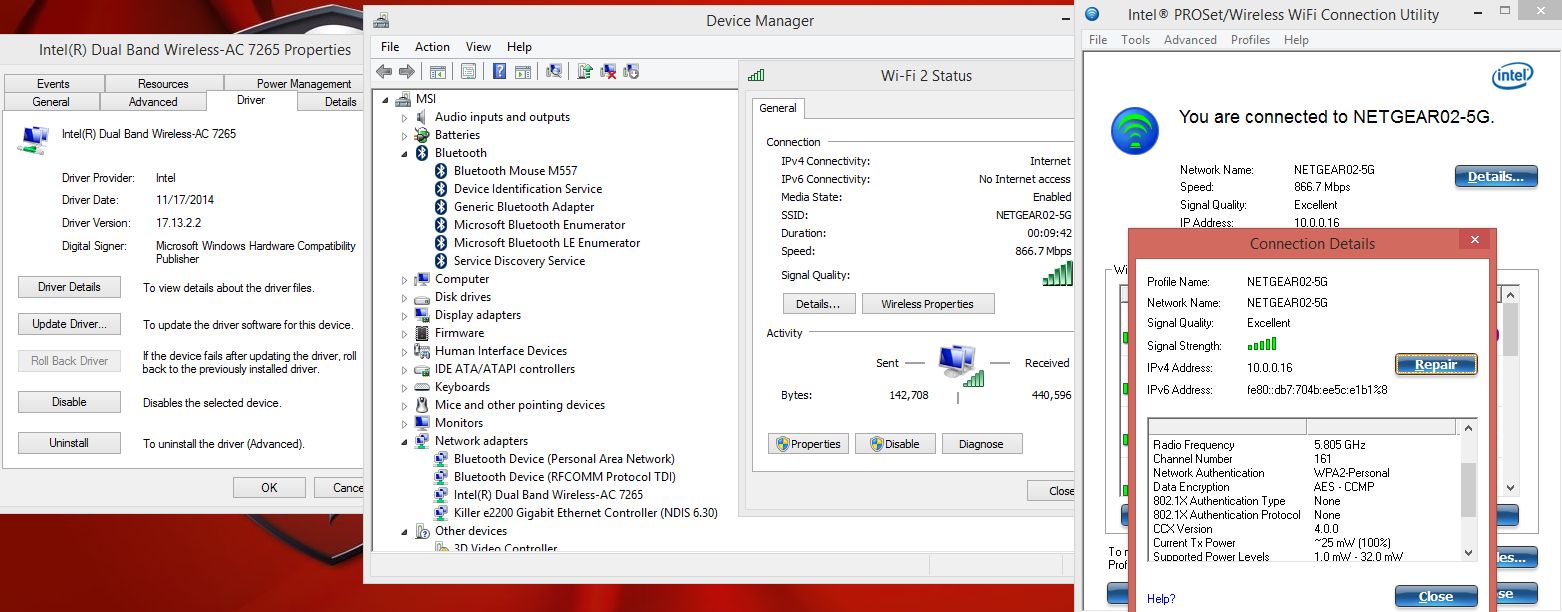
Task: Open the Tools menu in PROSet utility
Action: [x=1135, y=40]
